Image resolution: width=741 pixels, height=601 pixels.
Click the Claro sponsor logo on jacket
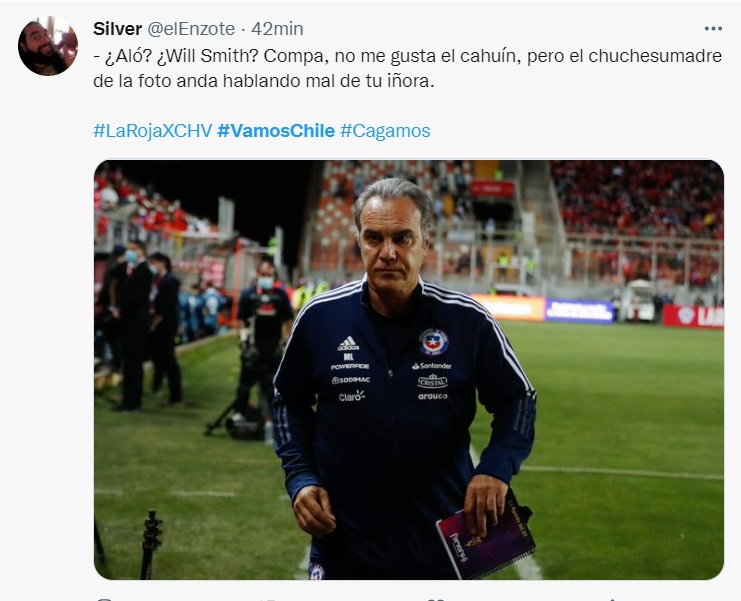352,396
